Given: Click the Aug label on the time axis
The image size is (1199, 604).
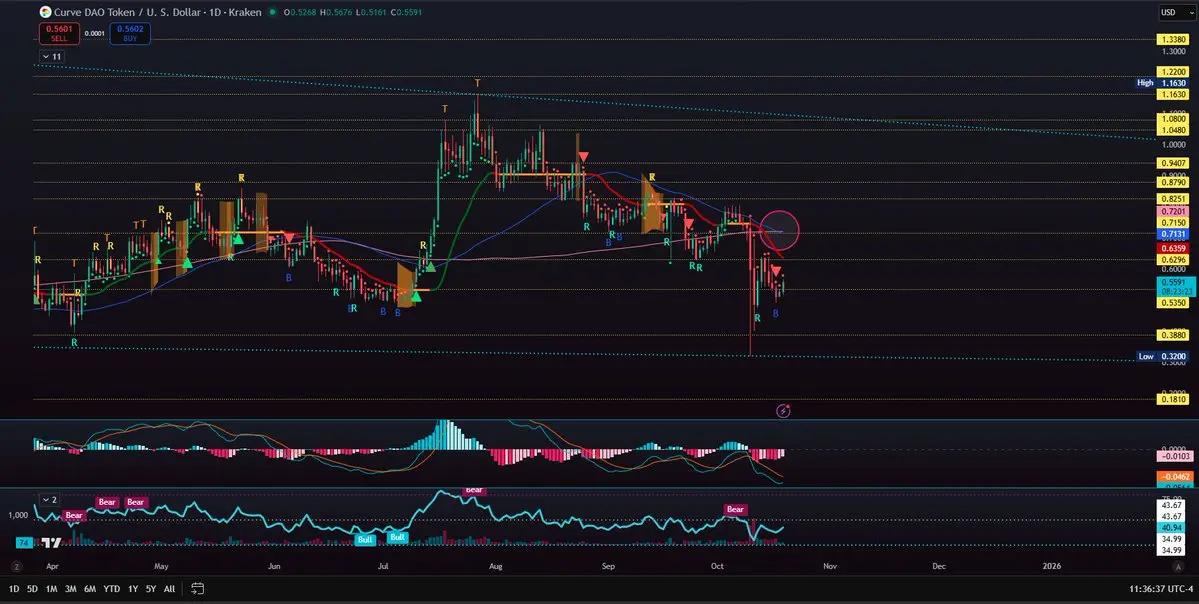Looking at the screenshot, I should [x=496, y=567].
